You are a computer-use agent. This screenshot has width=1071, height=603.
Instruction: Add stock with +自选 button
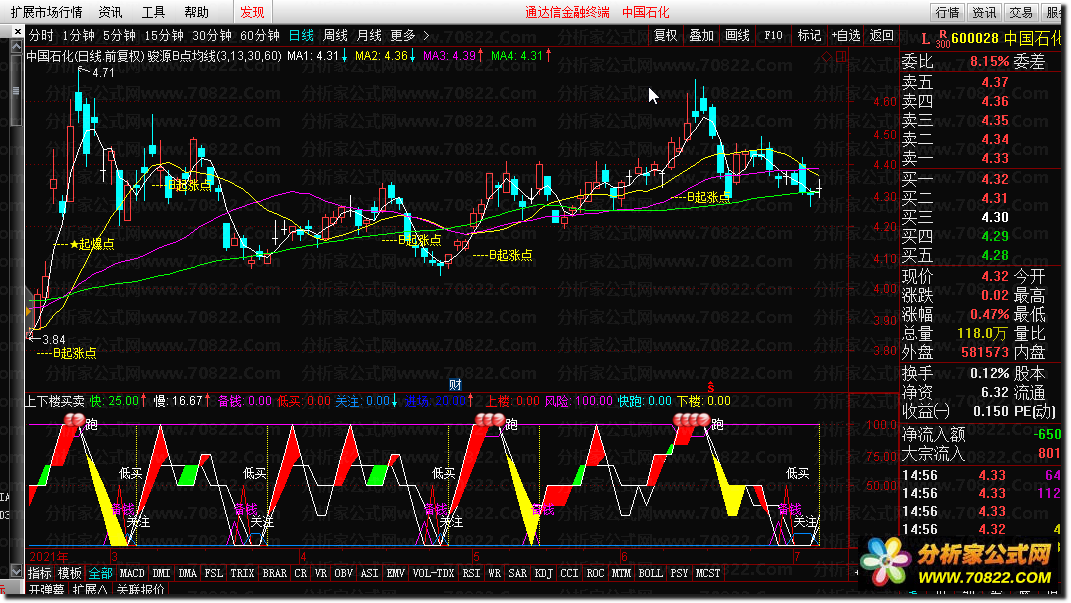(x=846, y=36)
